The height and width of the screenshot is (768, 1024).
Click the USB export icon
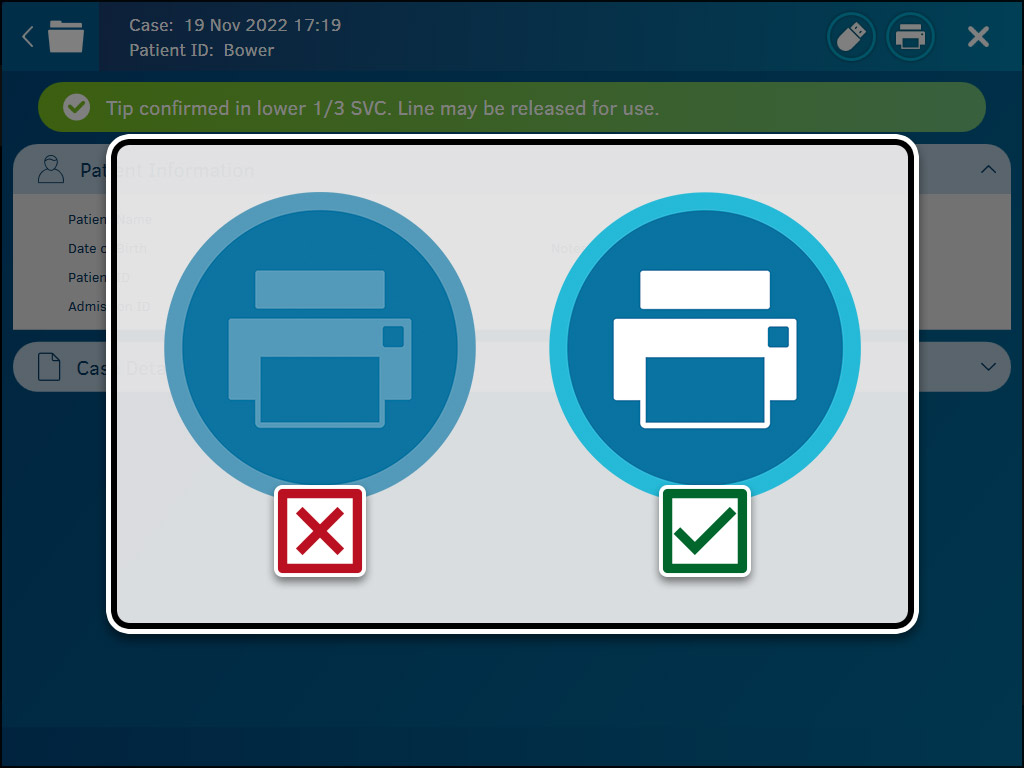[x=851, y=36]
